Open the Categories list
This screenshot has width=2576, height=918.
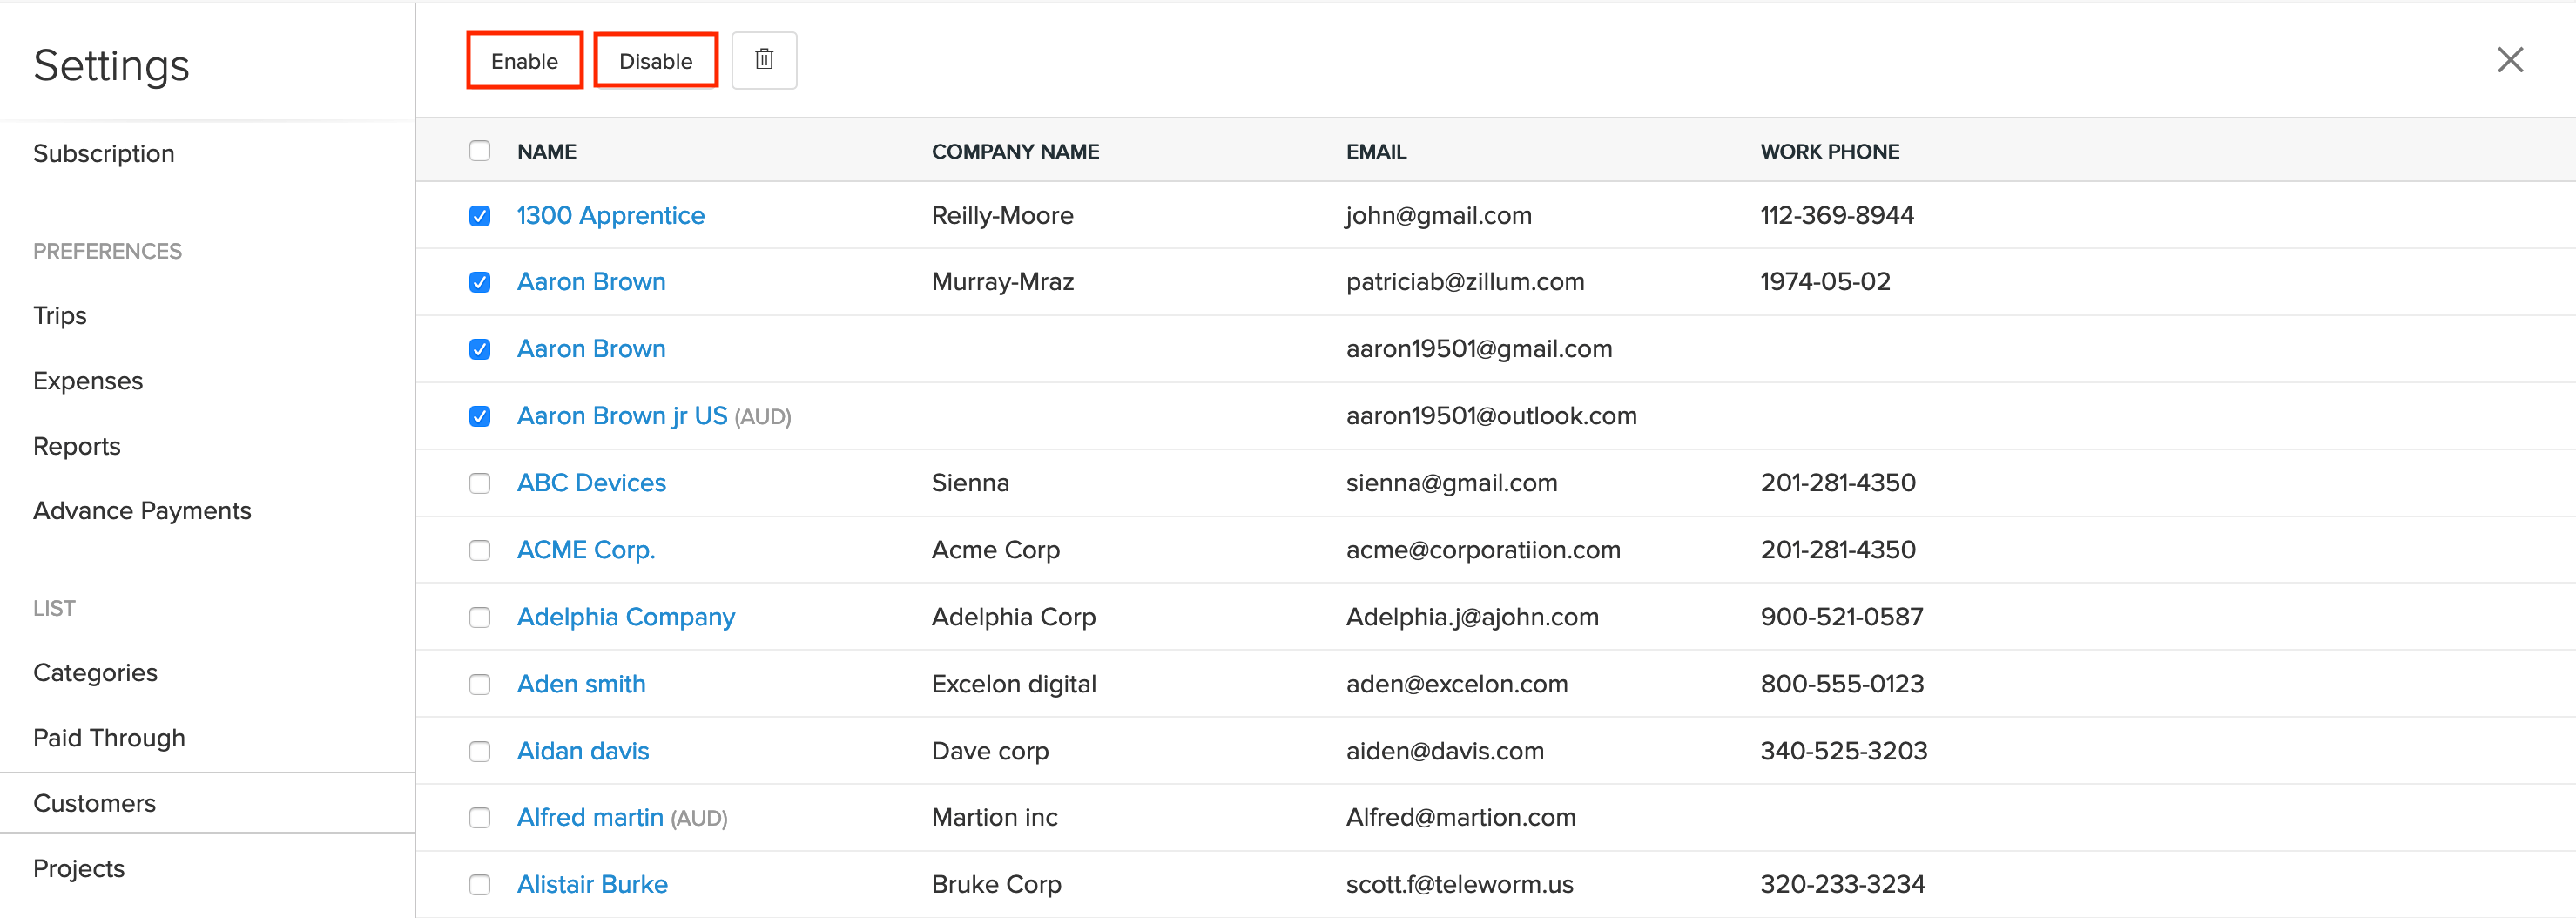click(95, 673)
